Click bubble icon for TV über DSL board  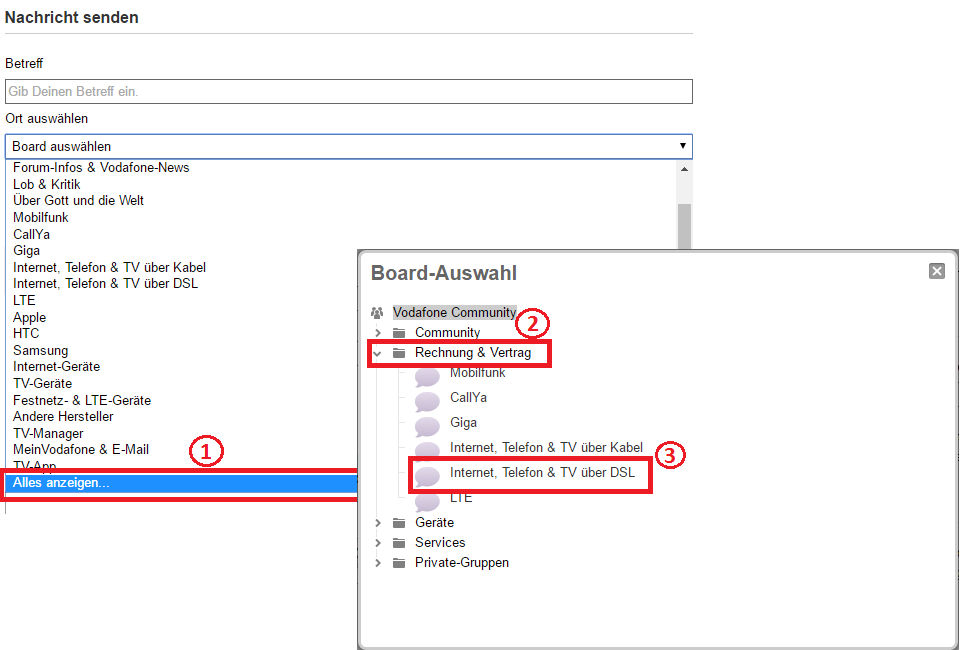tap(427, 477)
